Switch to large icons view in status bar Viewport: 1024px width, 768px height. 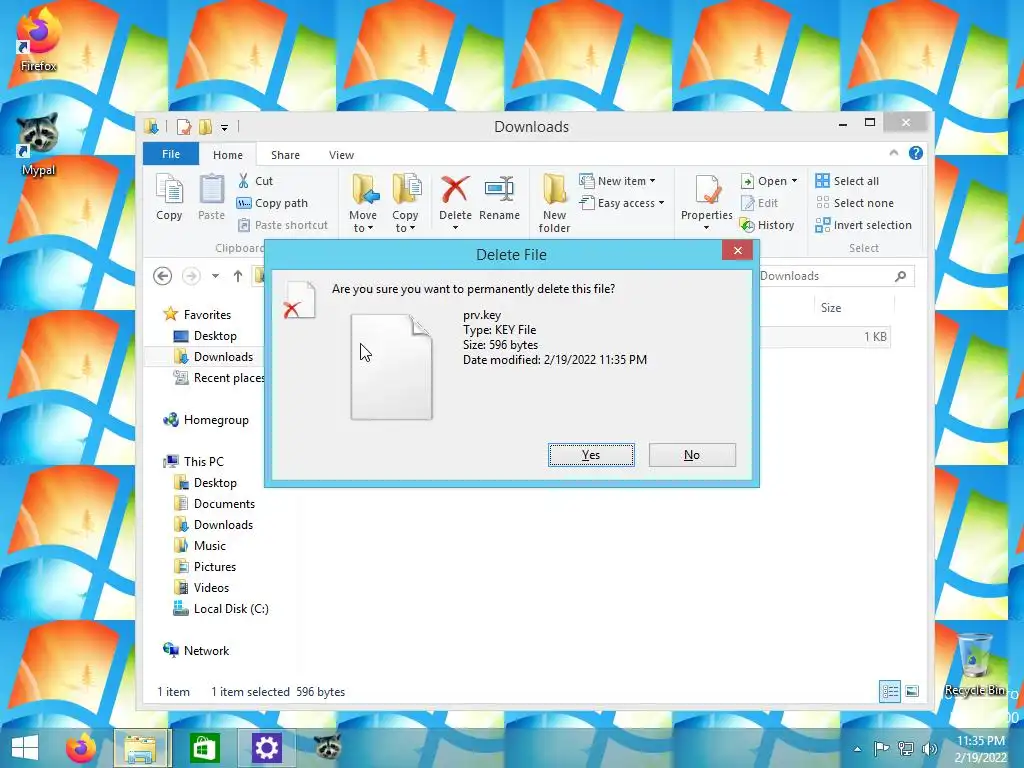tap(912, 691)
